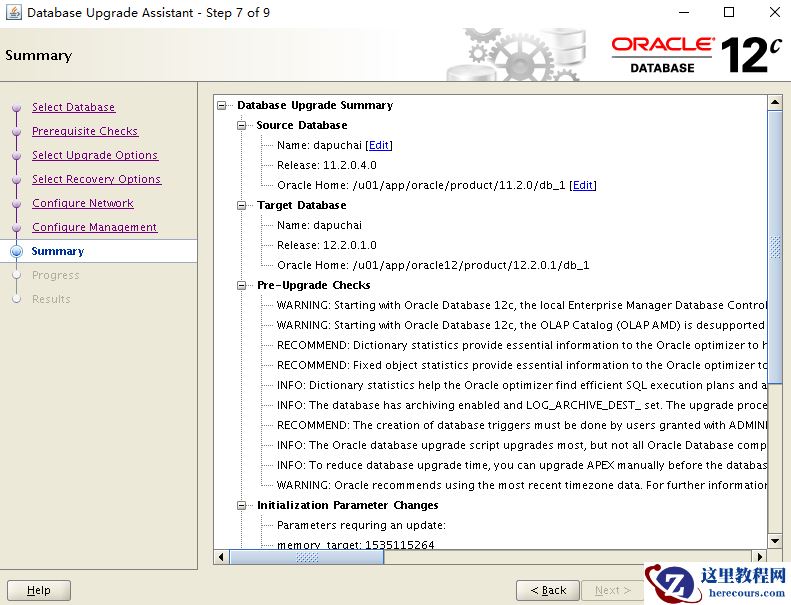
Task: Click the Java app icon in title bar
Action: coord(14,12)
